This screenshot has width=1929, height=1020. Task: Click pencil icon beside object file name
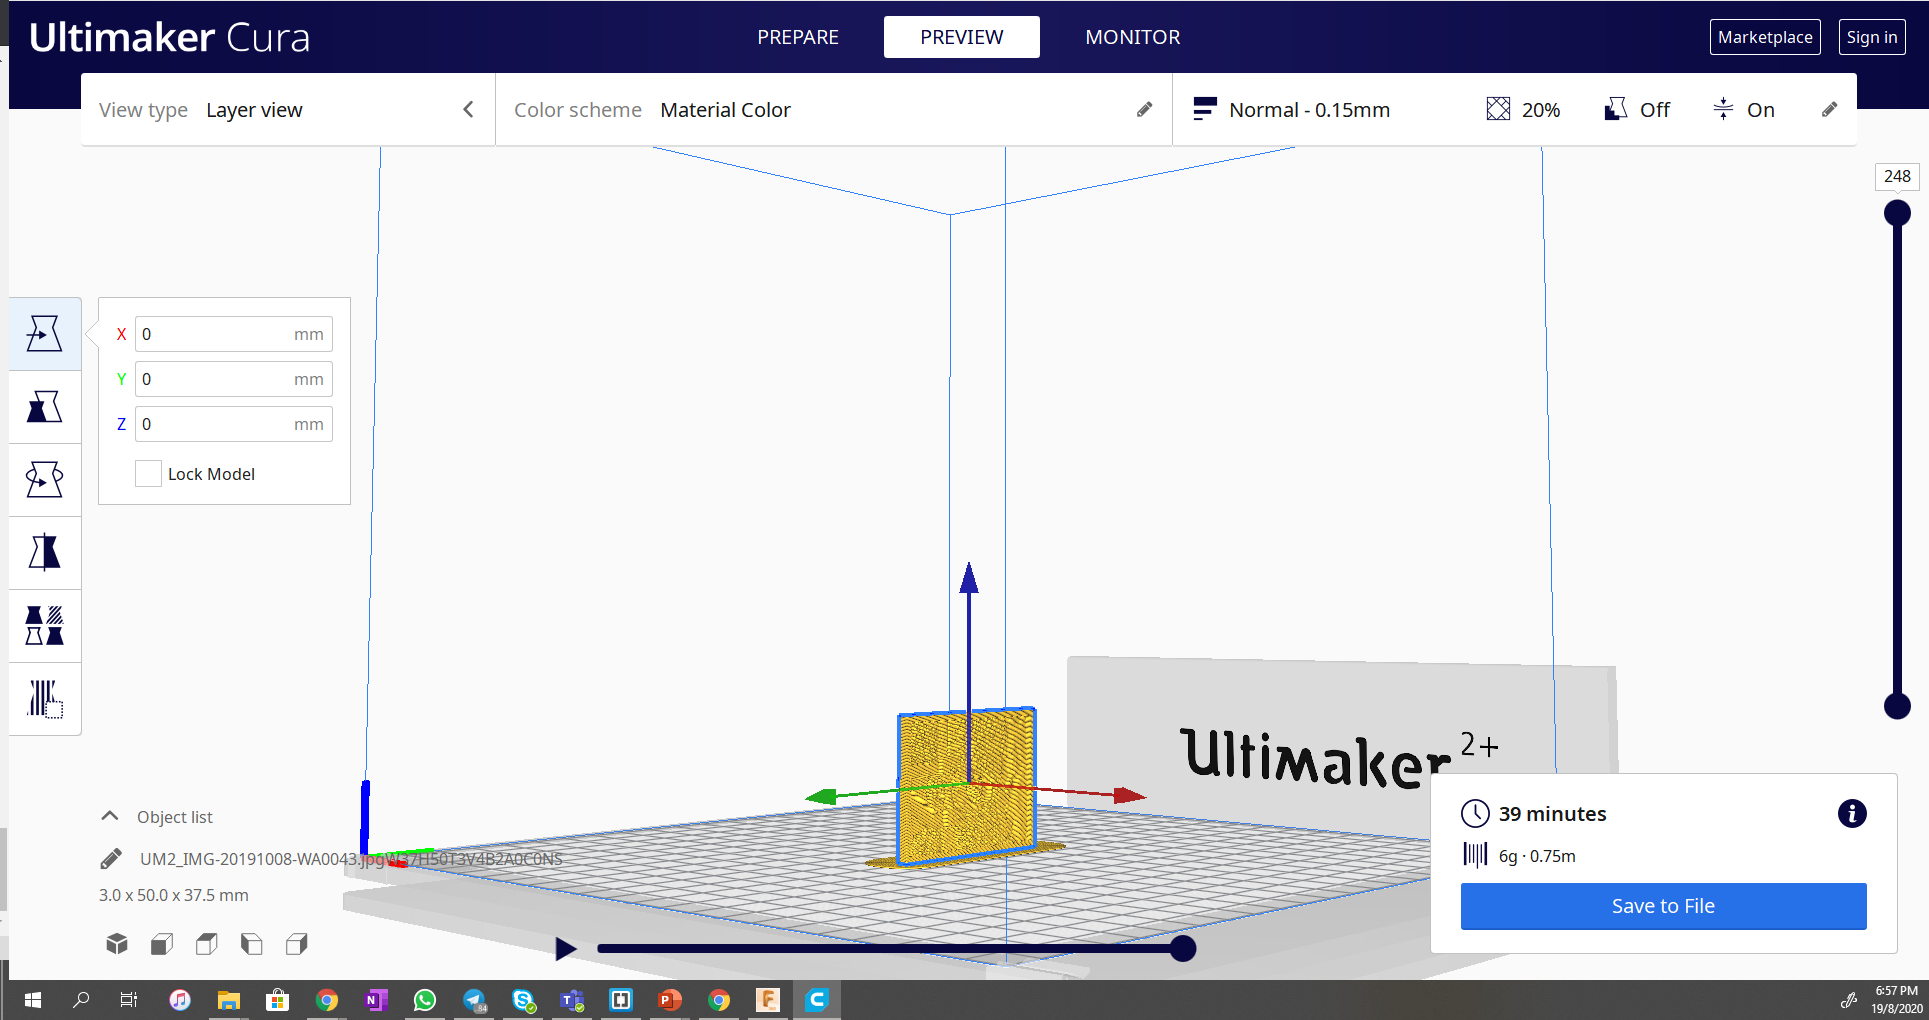click(111, 859)
